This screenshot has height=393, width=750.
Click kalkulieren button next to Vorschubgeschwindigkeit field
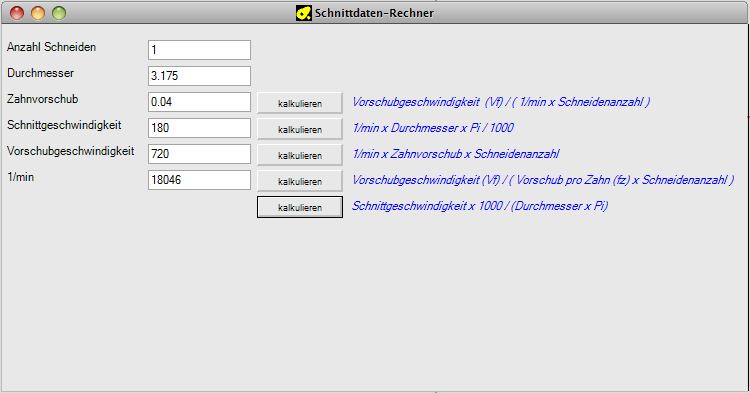(x=300, y=155)
